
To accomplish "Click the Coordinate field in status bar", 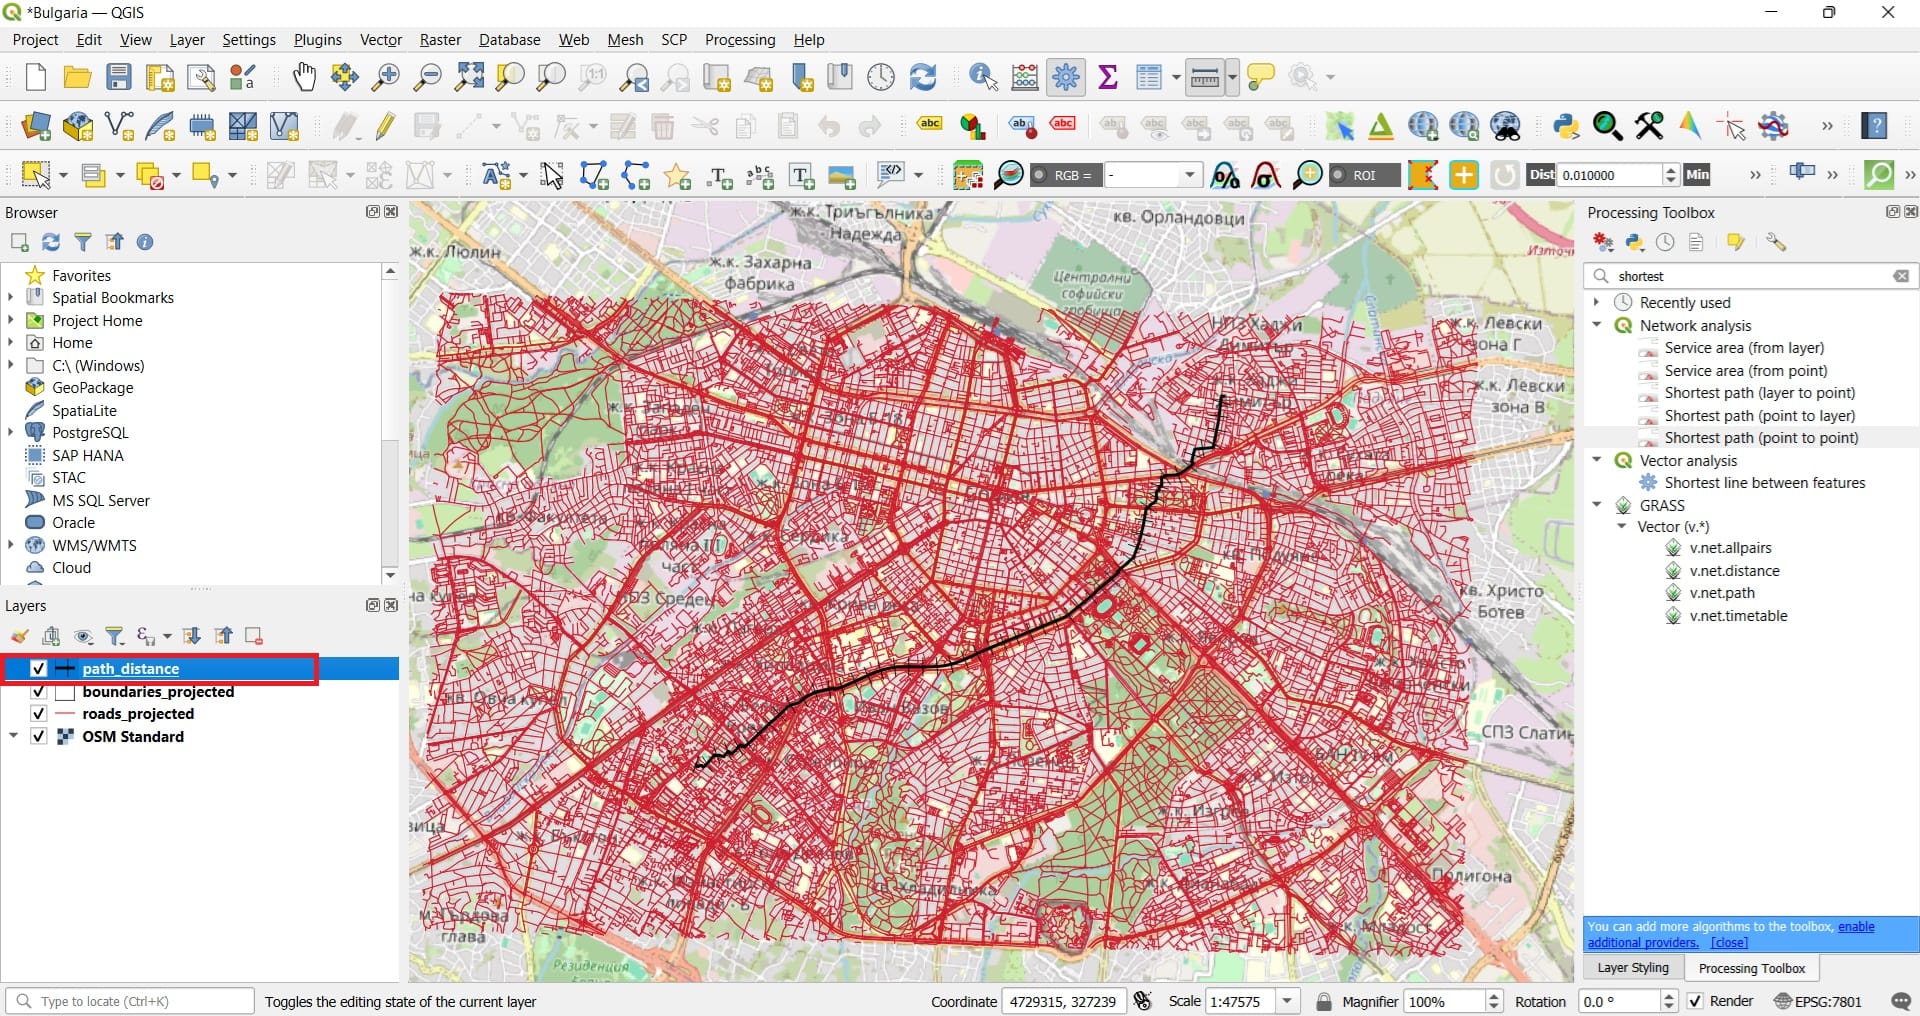I will (x=1063, y=1002).
